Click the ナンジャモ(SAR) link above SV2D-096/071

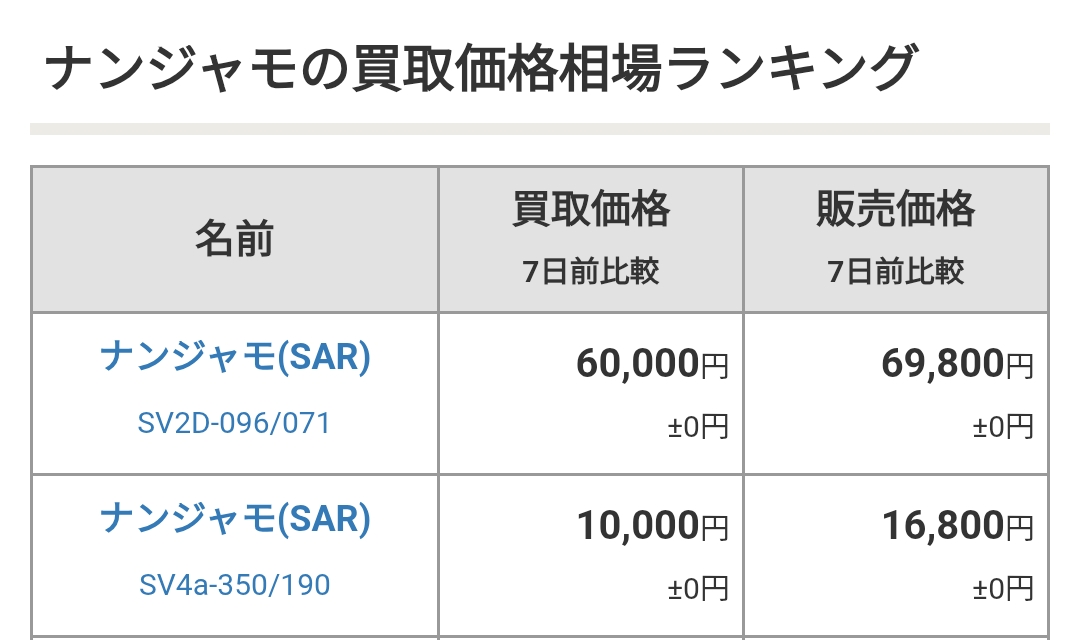tap(235, 358)
